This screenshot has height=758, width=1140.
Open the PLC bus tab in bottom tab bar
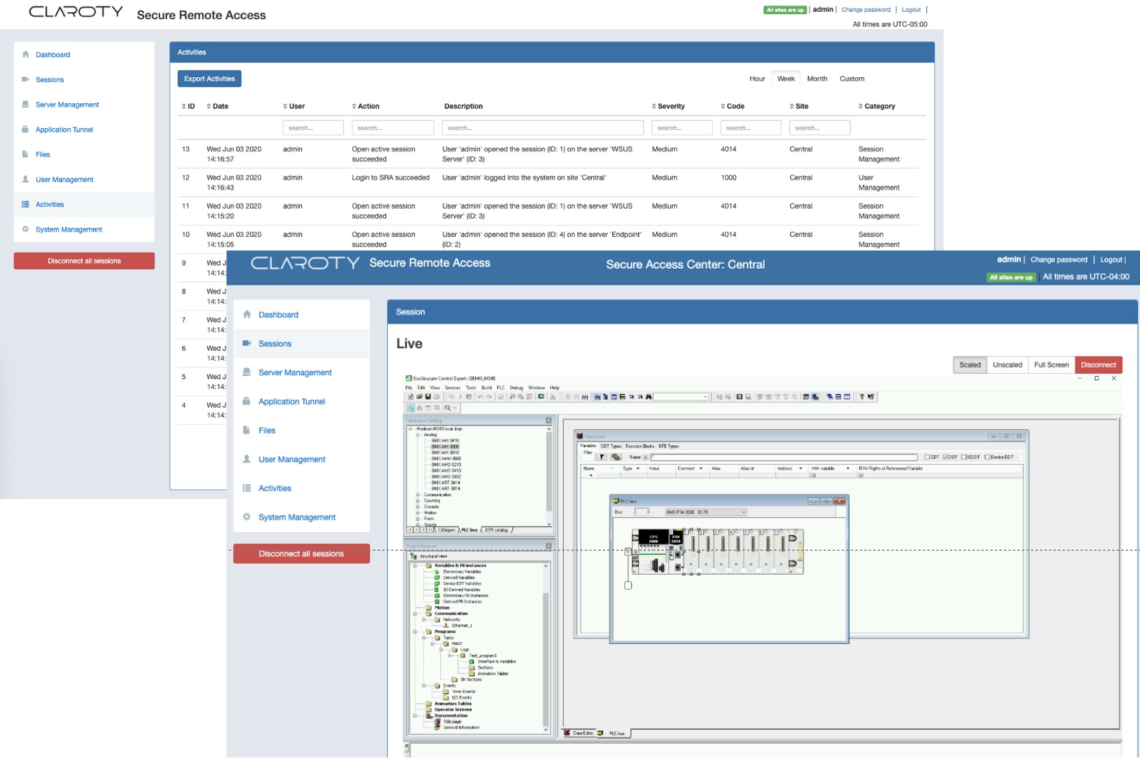click(612, 733)
